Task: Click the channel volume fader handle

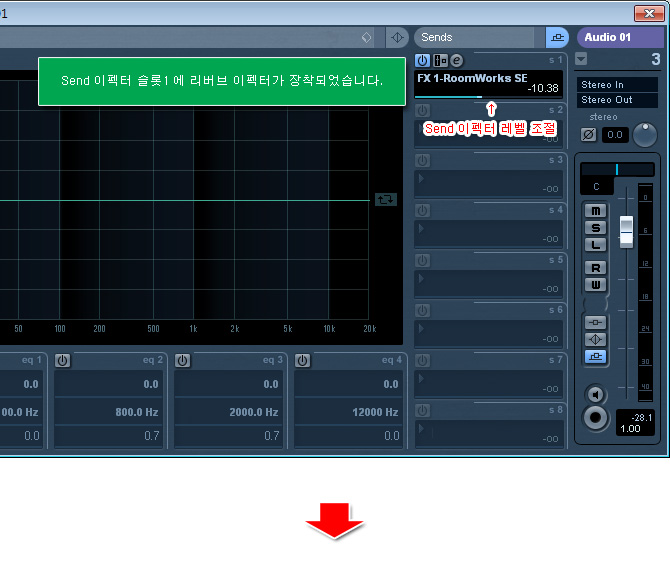Action: coord(626,232)
